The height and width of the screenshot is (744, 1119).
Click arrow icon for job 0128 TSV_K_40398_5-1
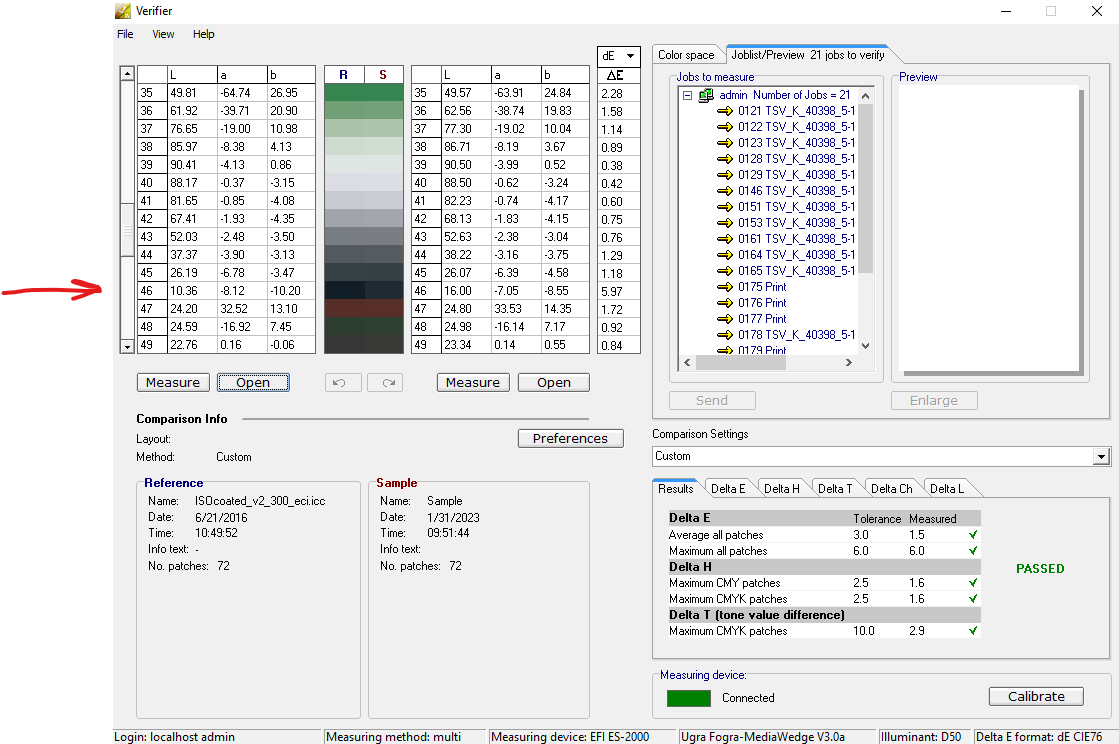click(725, 159)
